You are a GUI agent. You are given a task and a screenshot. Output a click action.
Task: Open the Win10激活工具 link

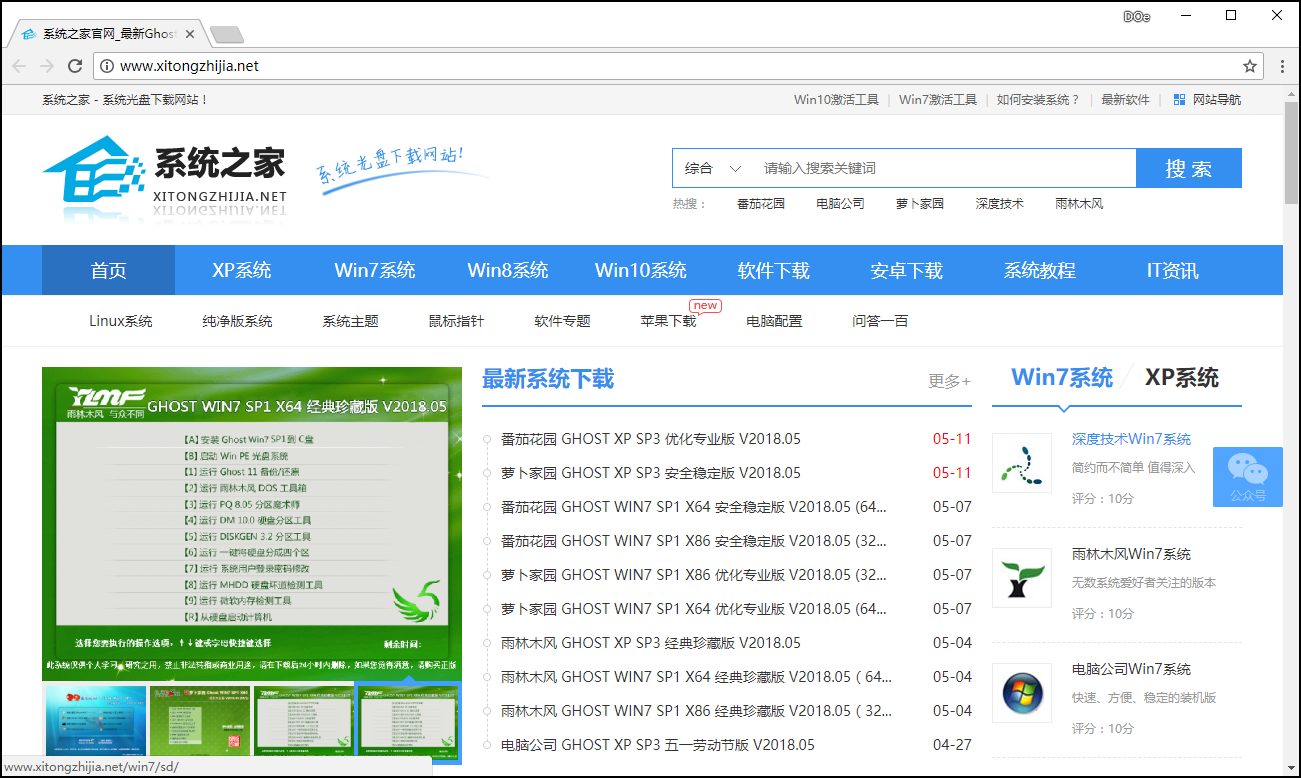tap(836, 100)
